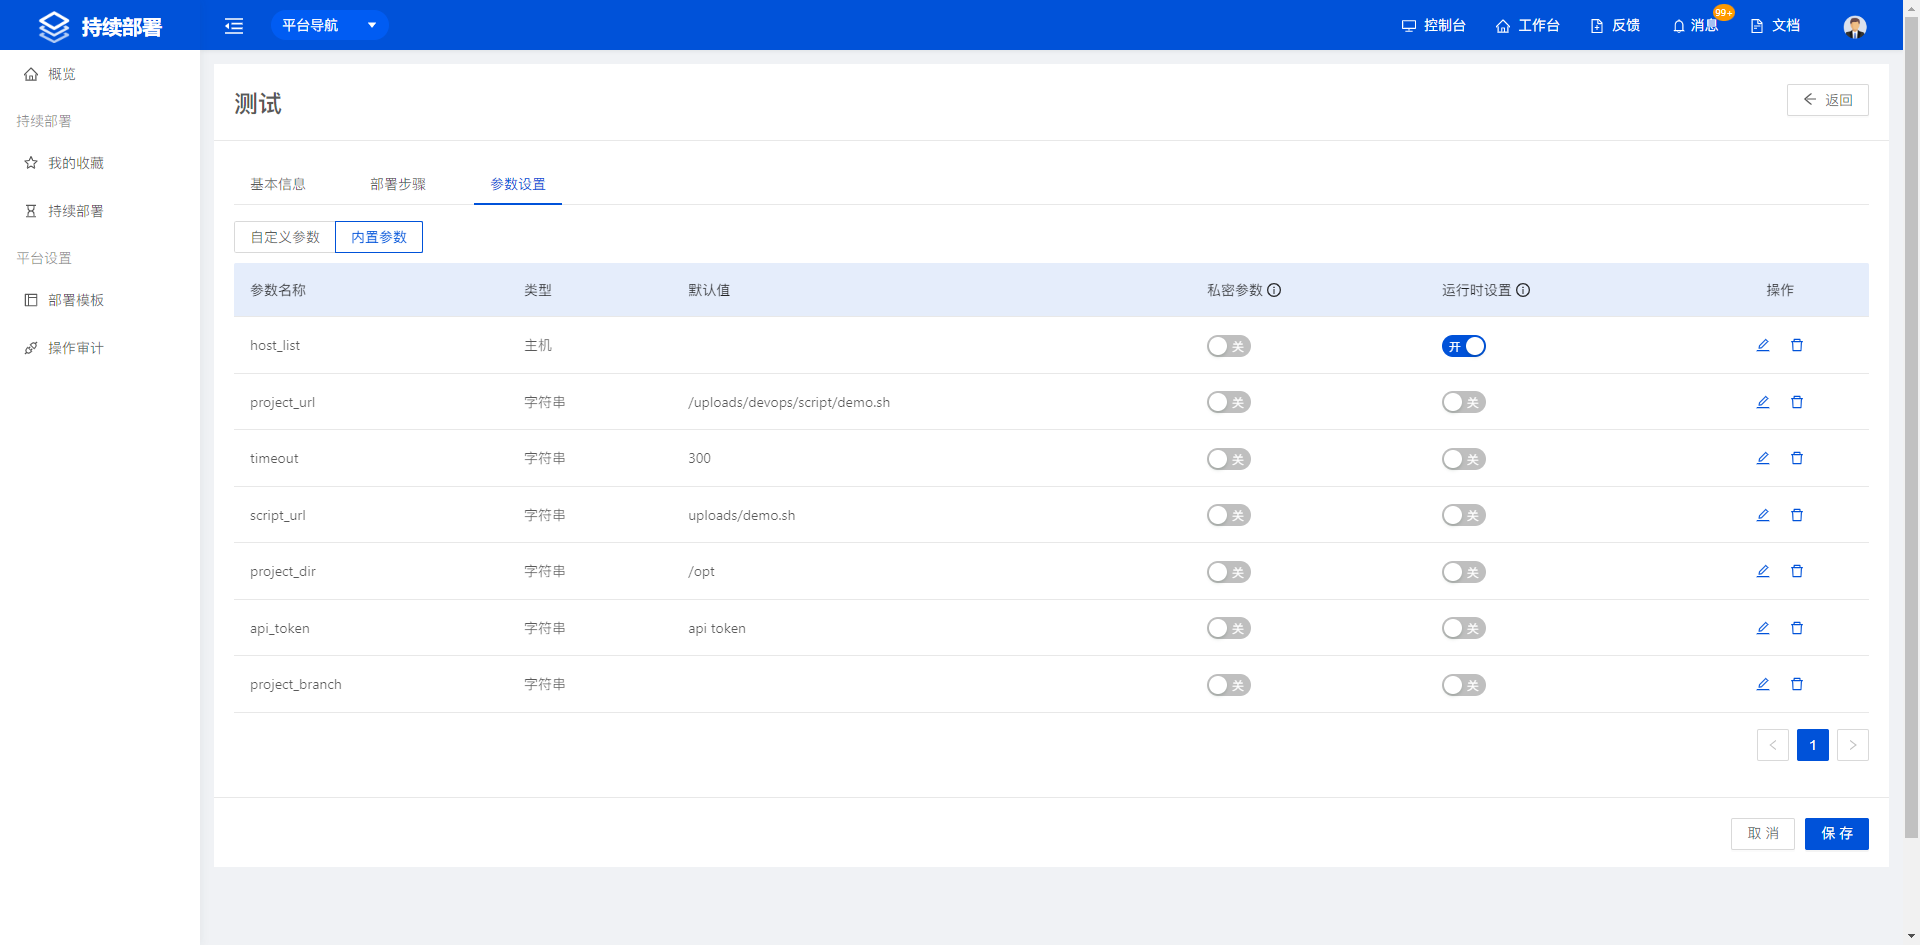Collapse the sidebar with the menu fold icon
Screen dimensions: 1920x945
[x=234, y=26]
